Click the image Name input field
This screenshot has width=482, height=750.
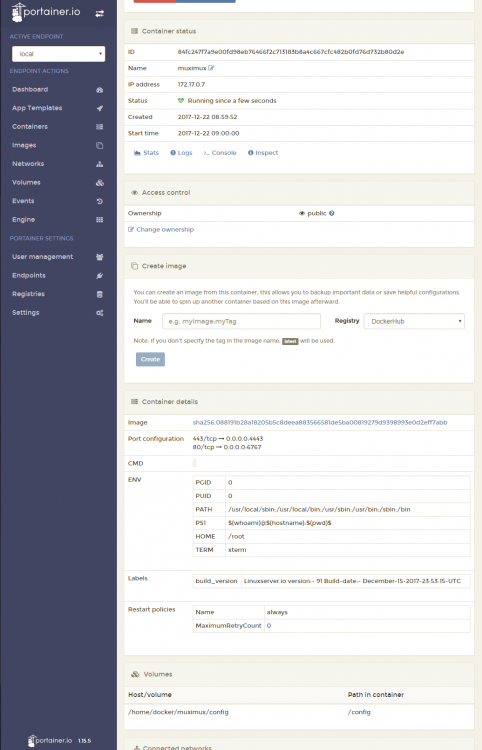coord(241,321)
